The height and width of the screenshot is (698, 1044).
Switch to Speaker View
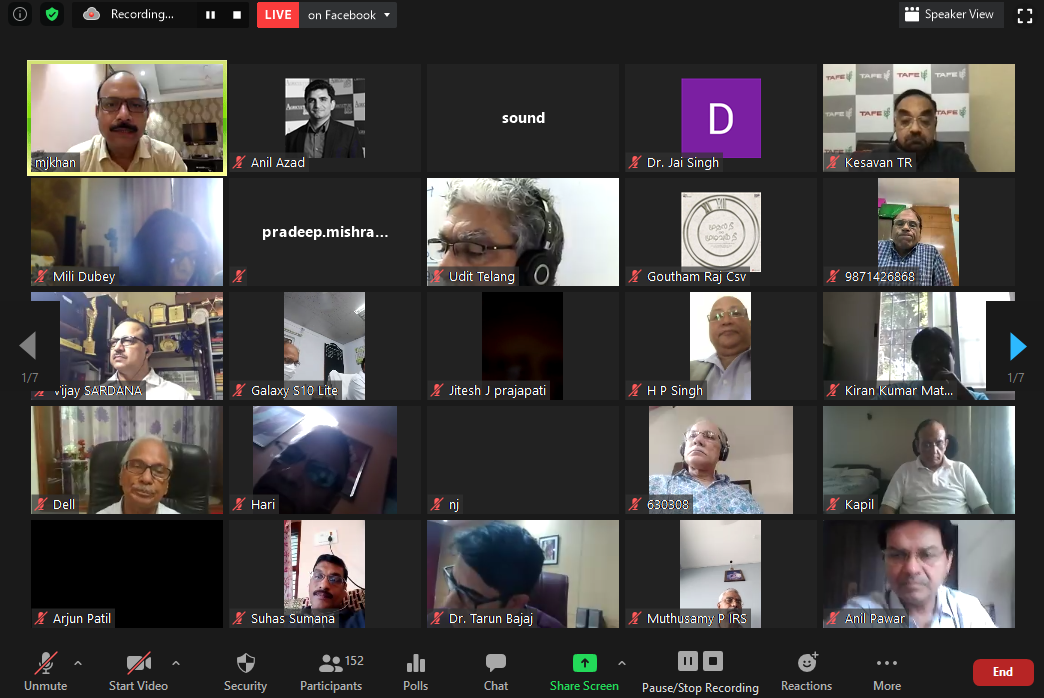pyautogui.click(x=948, y=15)
